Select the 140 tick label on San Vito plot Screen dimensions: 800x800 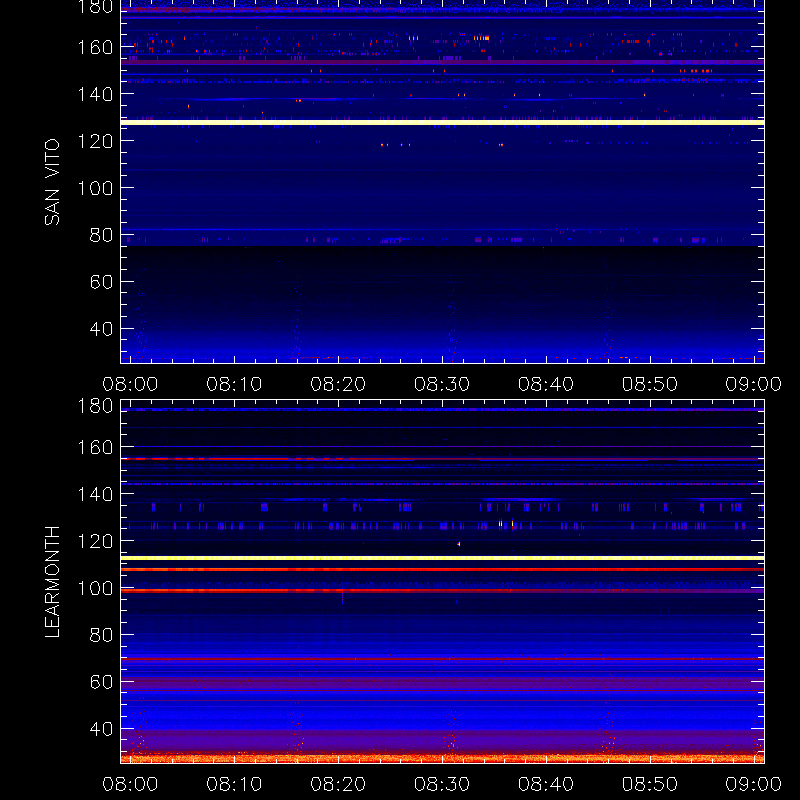(95, 94)
